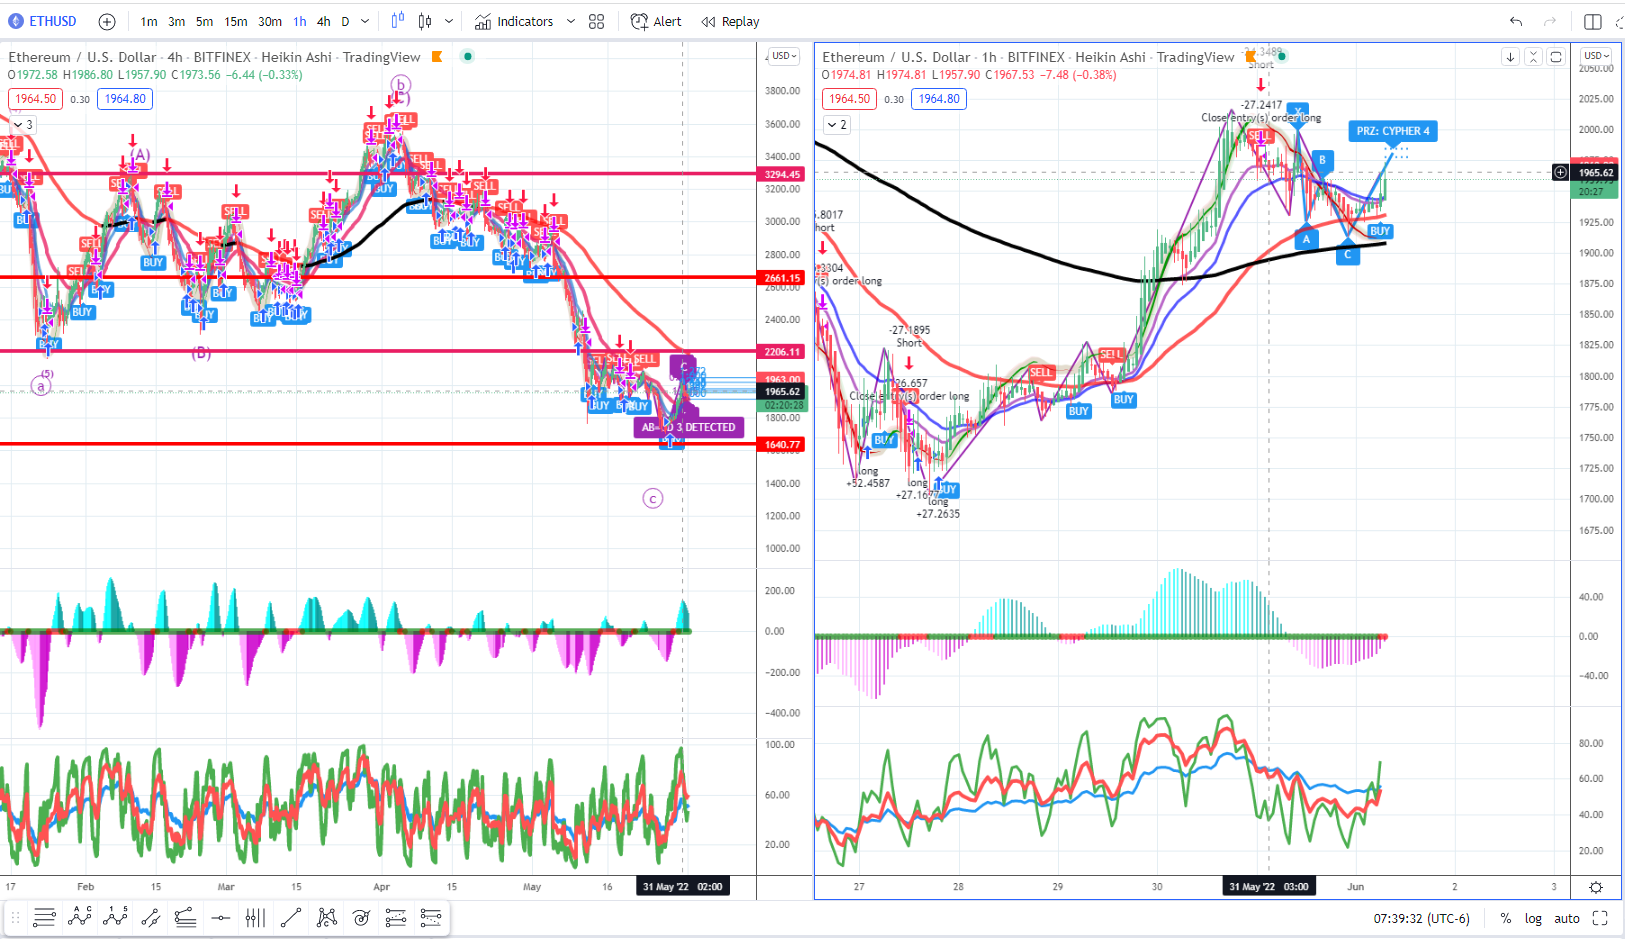The height and width of the screenshot is (939, 1625).
Task: Start bar Replay mode
Action: tap(730, 21)
